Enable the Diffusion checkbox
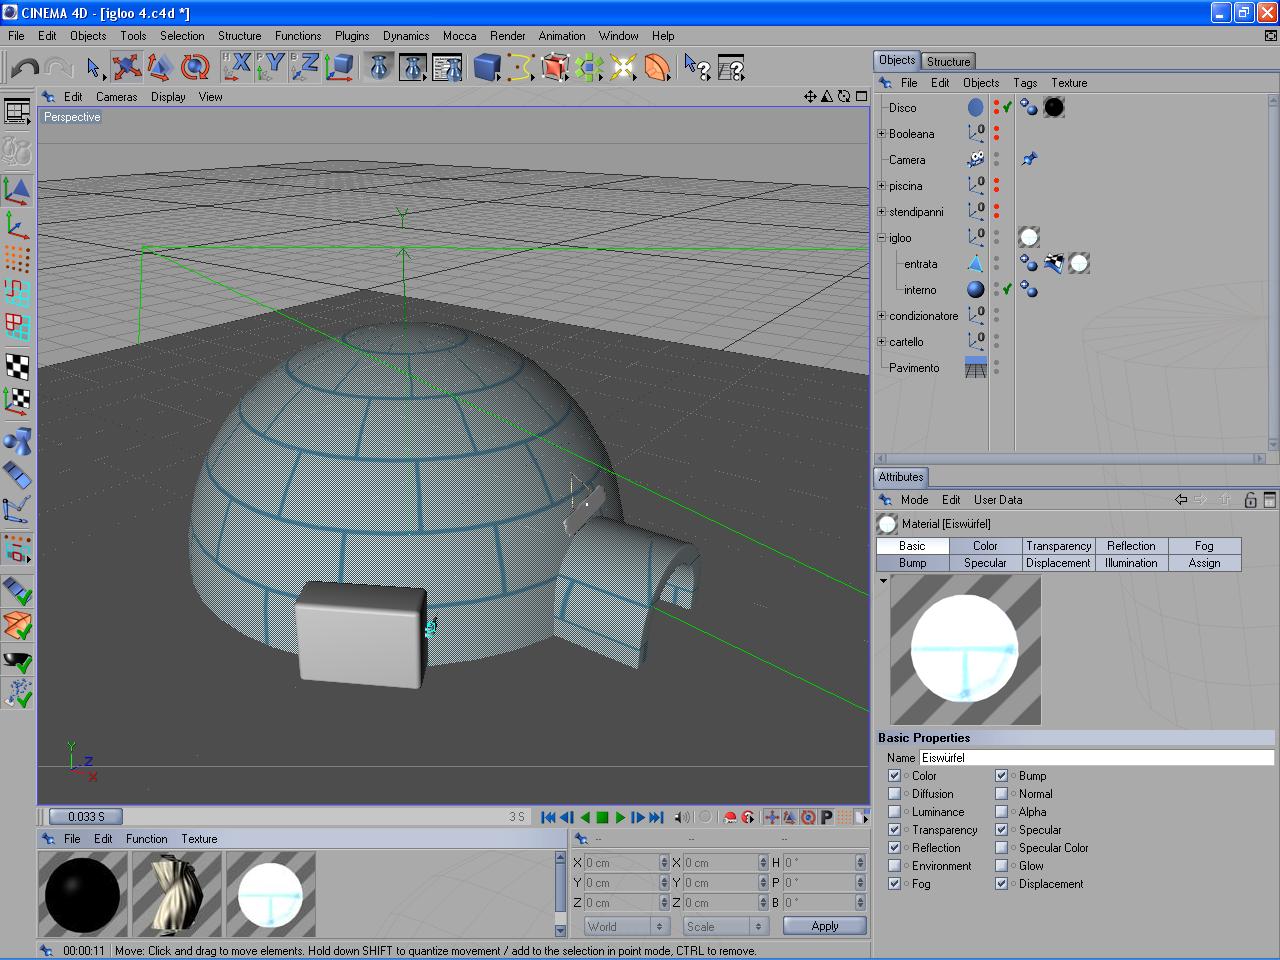 895,794
